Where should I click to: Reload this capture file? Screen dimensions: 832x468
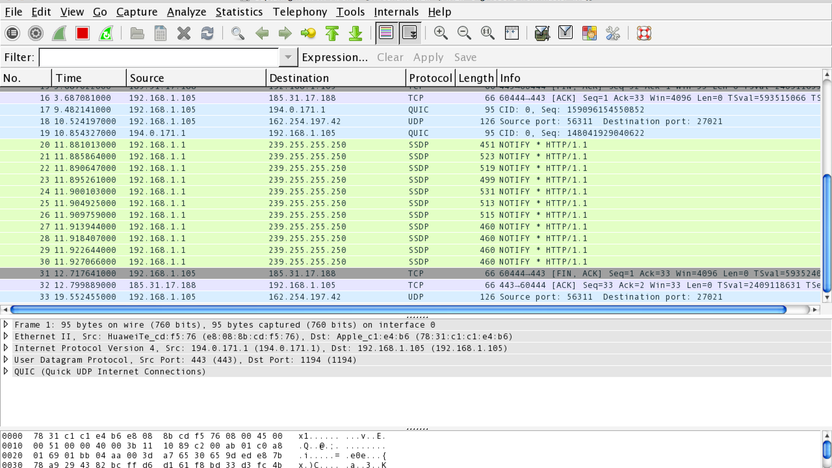tap(207, 33)
